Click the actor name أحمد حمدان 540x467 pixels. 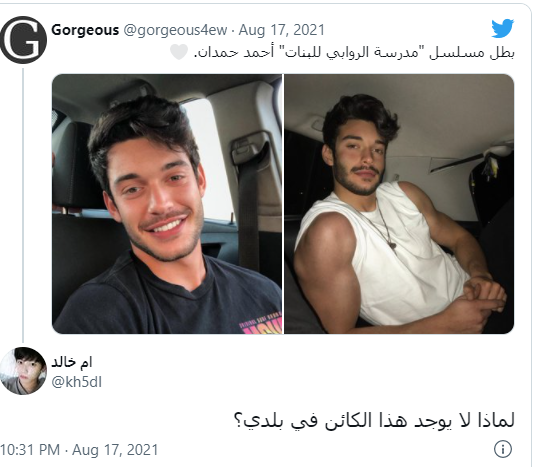click(x=236, y=53)
